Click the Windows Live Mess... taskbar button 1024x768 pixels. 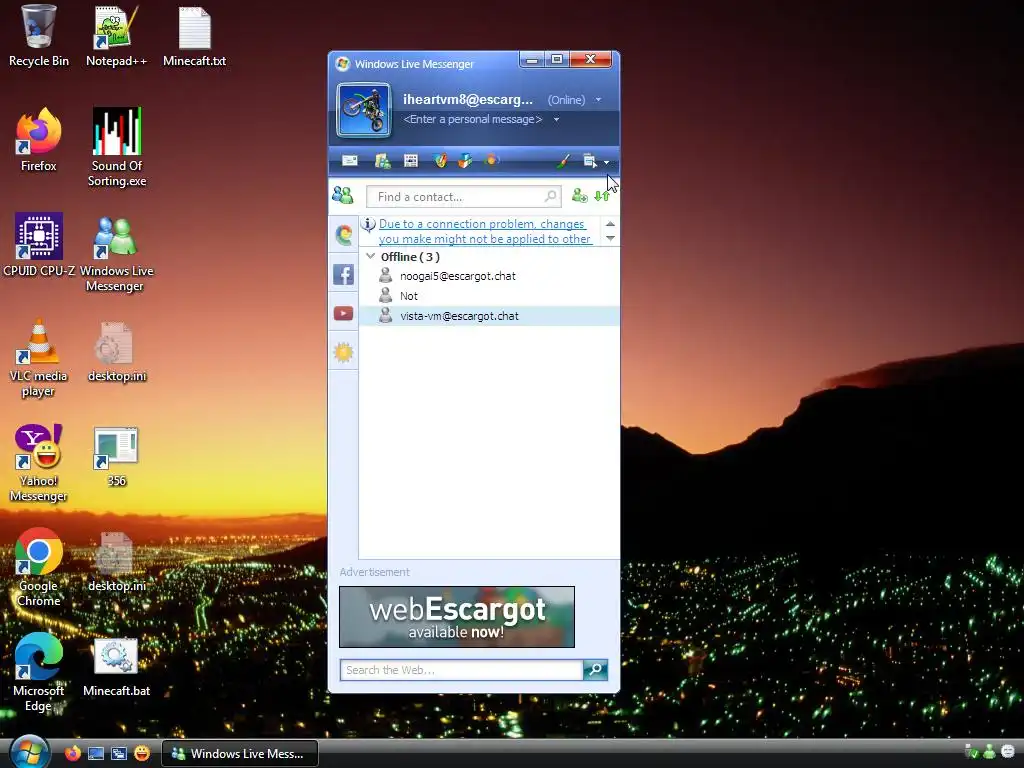point(240,754)
